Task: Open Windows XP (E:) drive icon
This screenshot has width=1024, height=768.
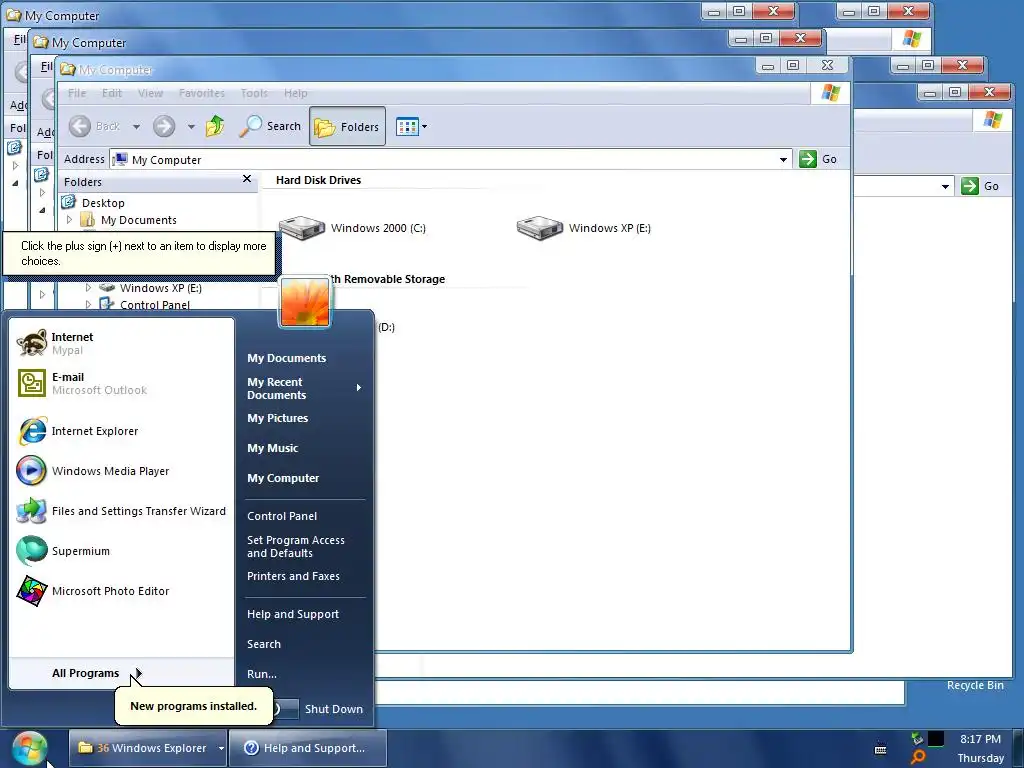Action: click(583, 228)
